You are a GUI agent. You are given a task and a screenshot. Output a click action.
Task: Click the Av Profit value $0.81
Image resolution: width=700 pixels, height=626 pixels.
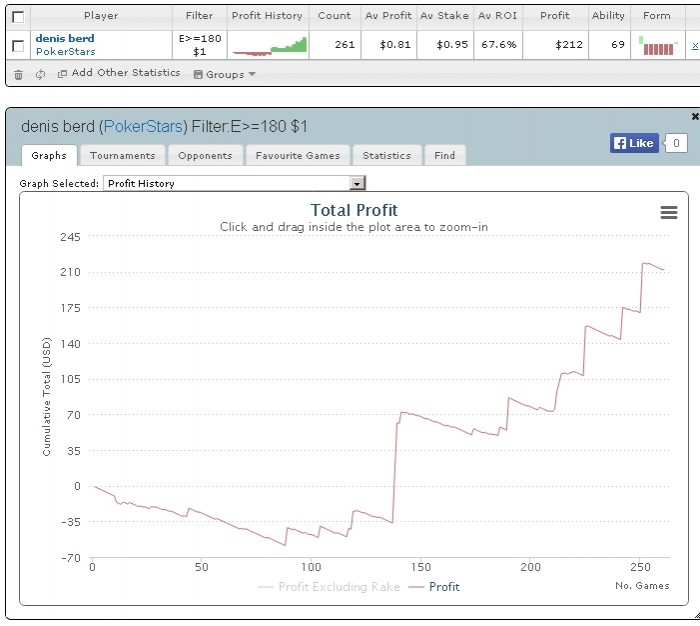click(x=395, y=45)
